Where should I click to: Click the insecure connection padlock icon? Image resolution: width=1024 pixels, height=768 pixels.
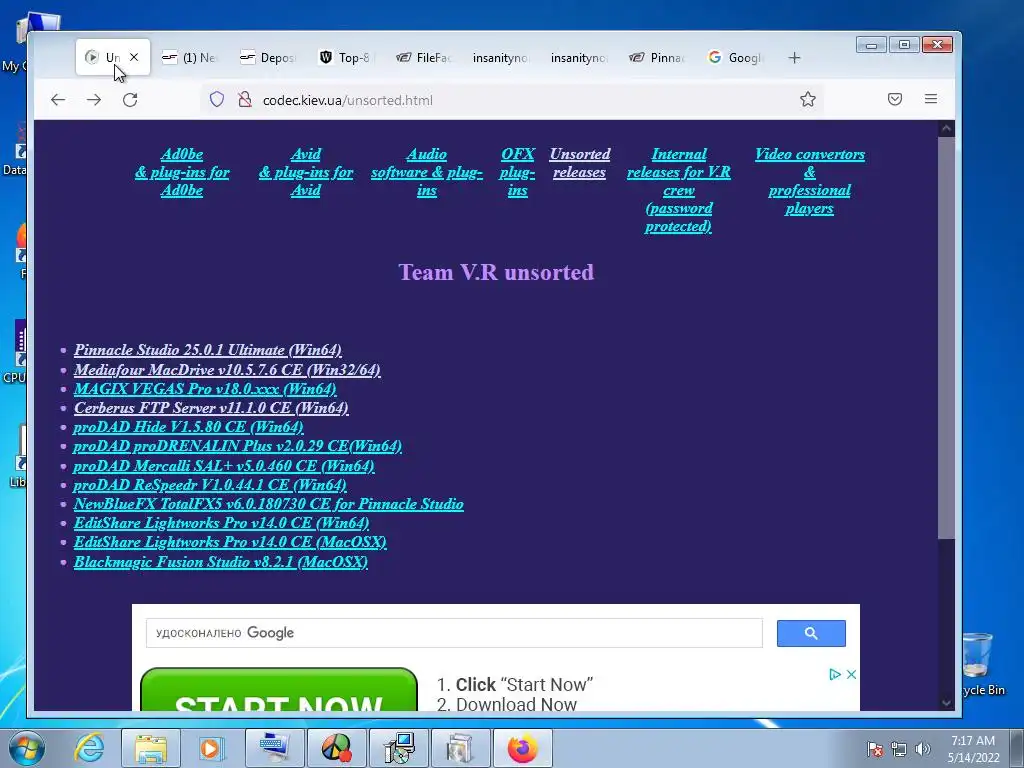pyautogui.click(x=245, y=99)
